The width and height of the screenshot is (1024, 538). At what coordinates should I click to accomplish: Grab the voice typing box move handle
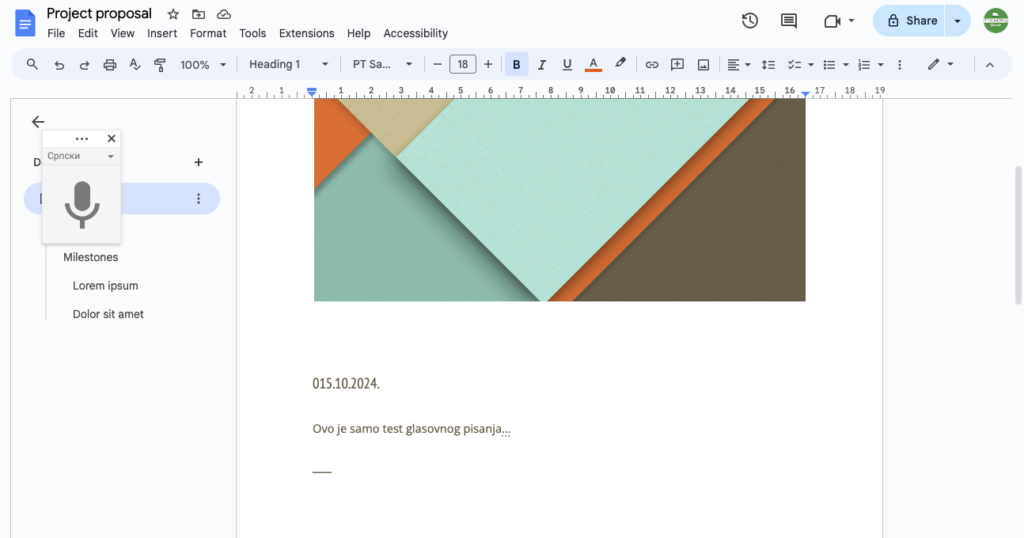(82, 138)
